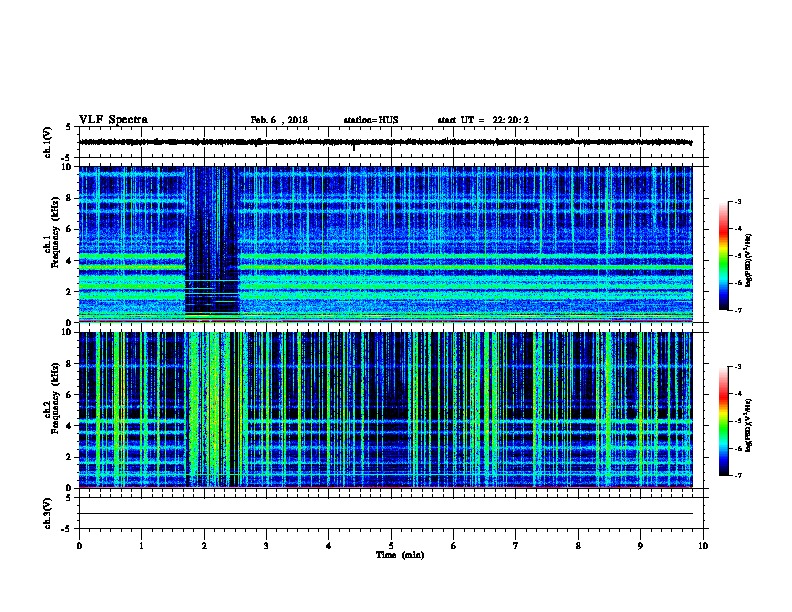792x612 pixels.
Task: Click the ch.2 frequency tick '6'
Action: (70, 394)
